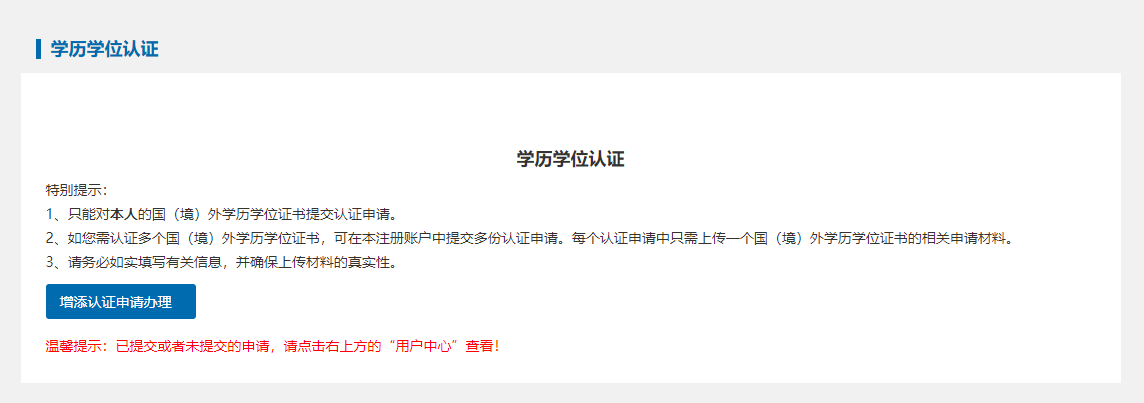Screen dimensions: 1144x403
Task: Click the 增添认证申请办理 blue button
Action: [120, 302]
